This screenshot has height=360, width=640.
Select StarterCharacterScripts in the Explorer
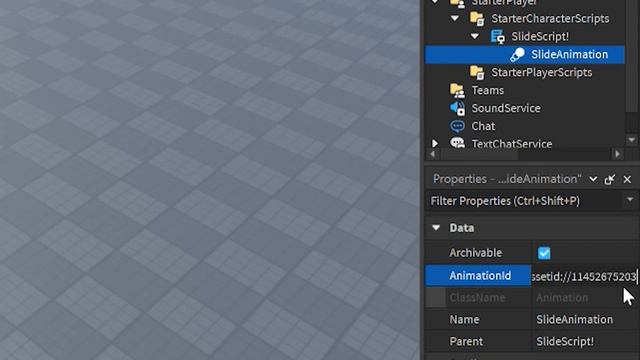[550, 18]
